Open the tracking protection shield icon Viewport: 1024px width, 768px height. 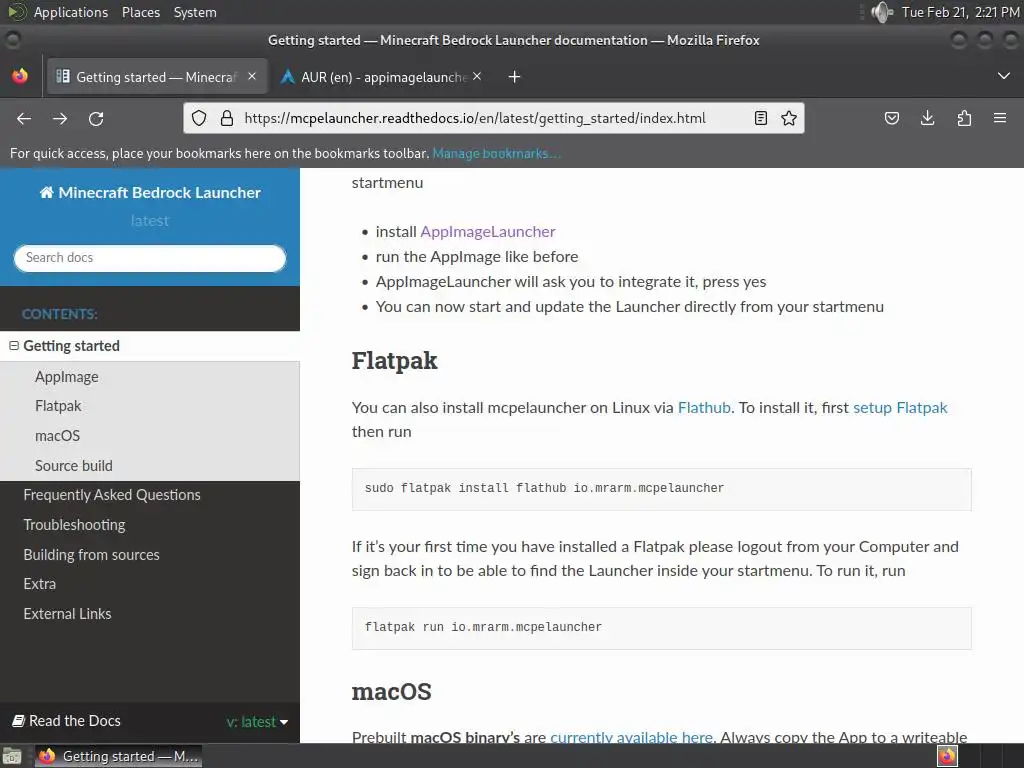tap(199, 118)
